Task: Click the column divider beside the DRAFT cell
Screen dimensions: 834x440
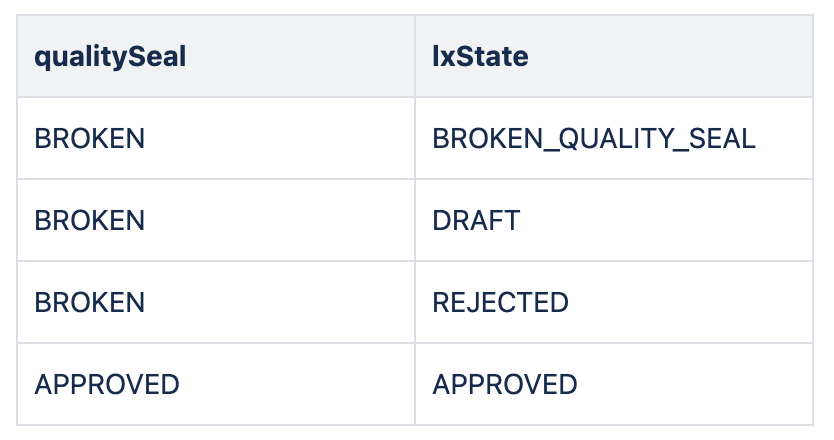Action: click(x=415, y=220)
